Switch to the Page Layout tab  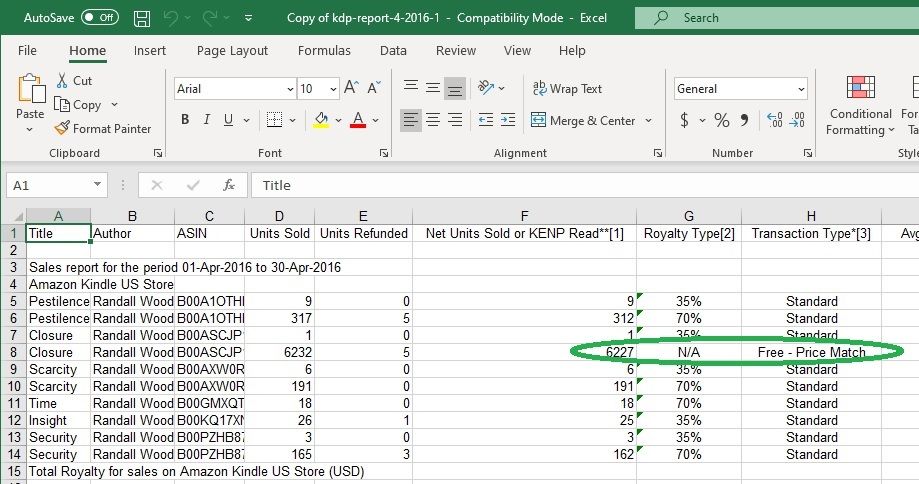point(232,51)
